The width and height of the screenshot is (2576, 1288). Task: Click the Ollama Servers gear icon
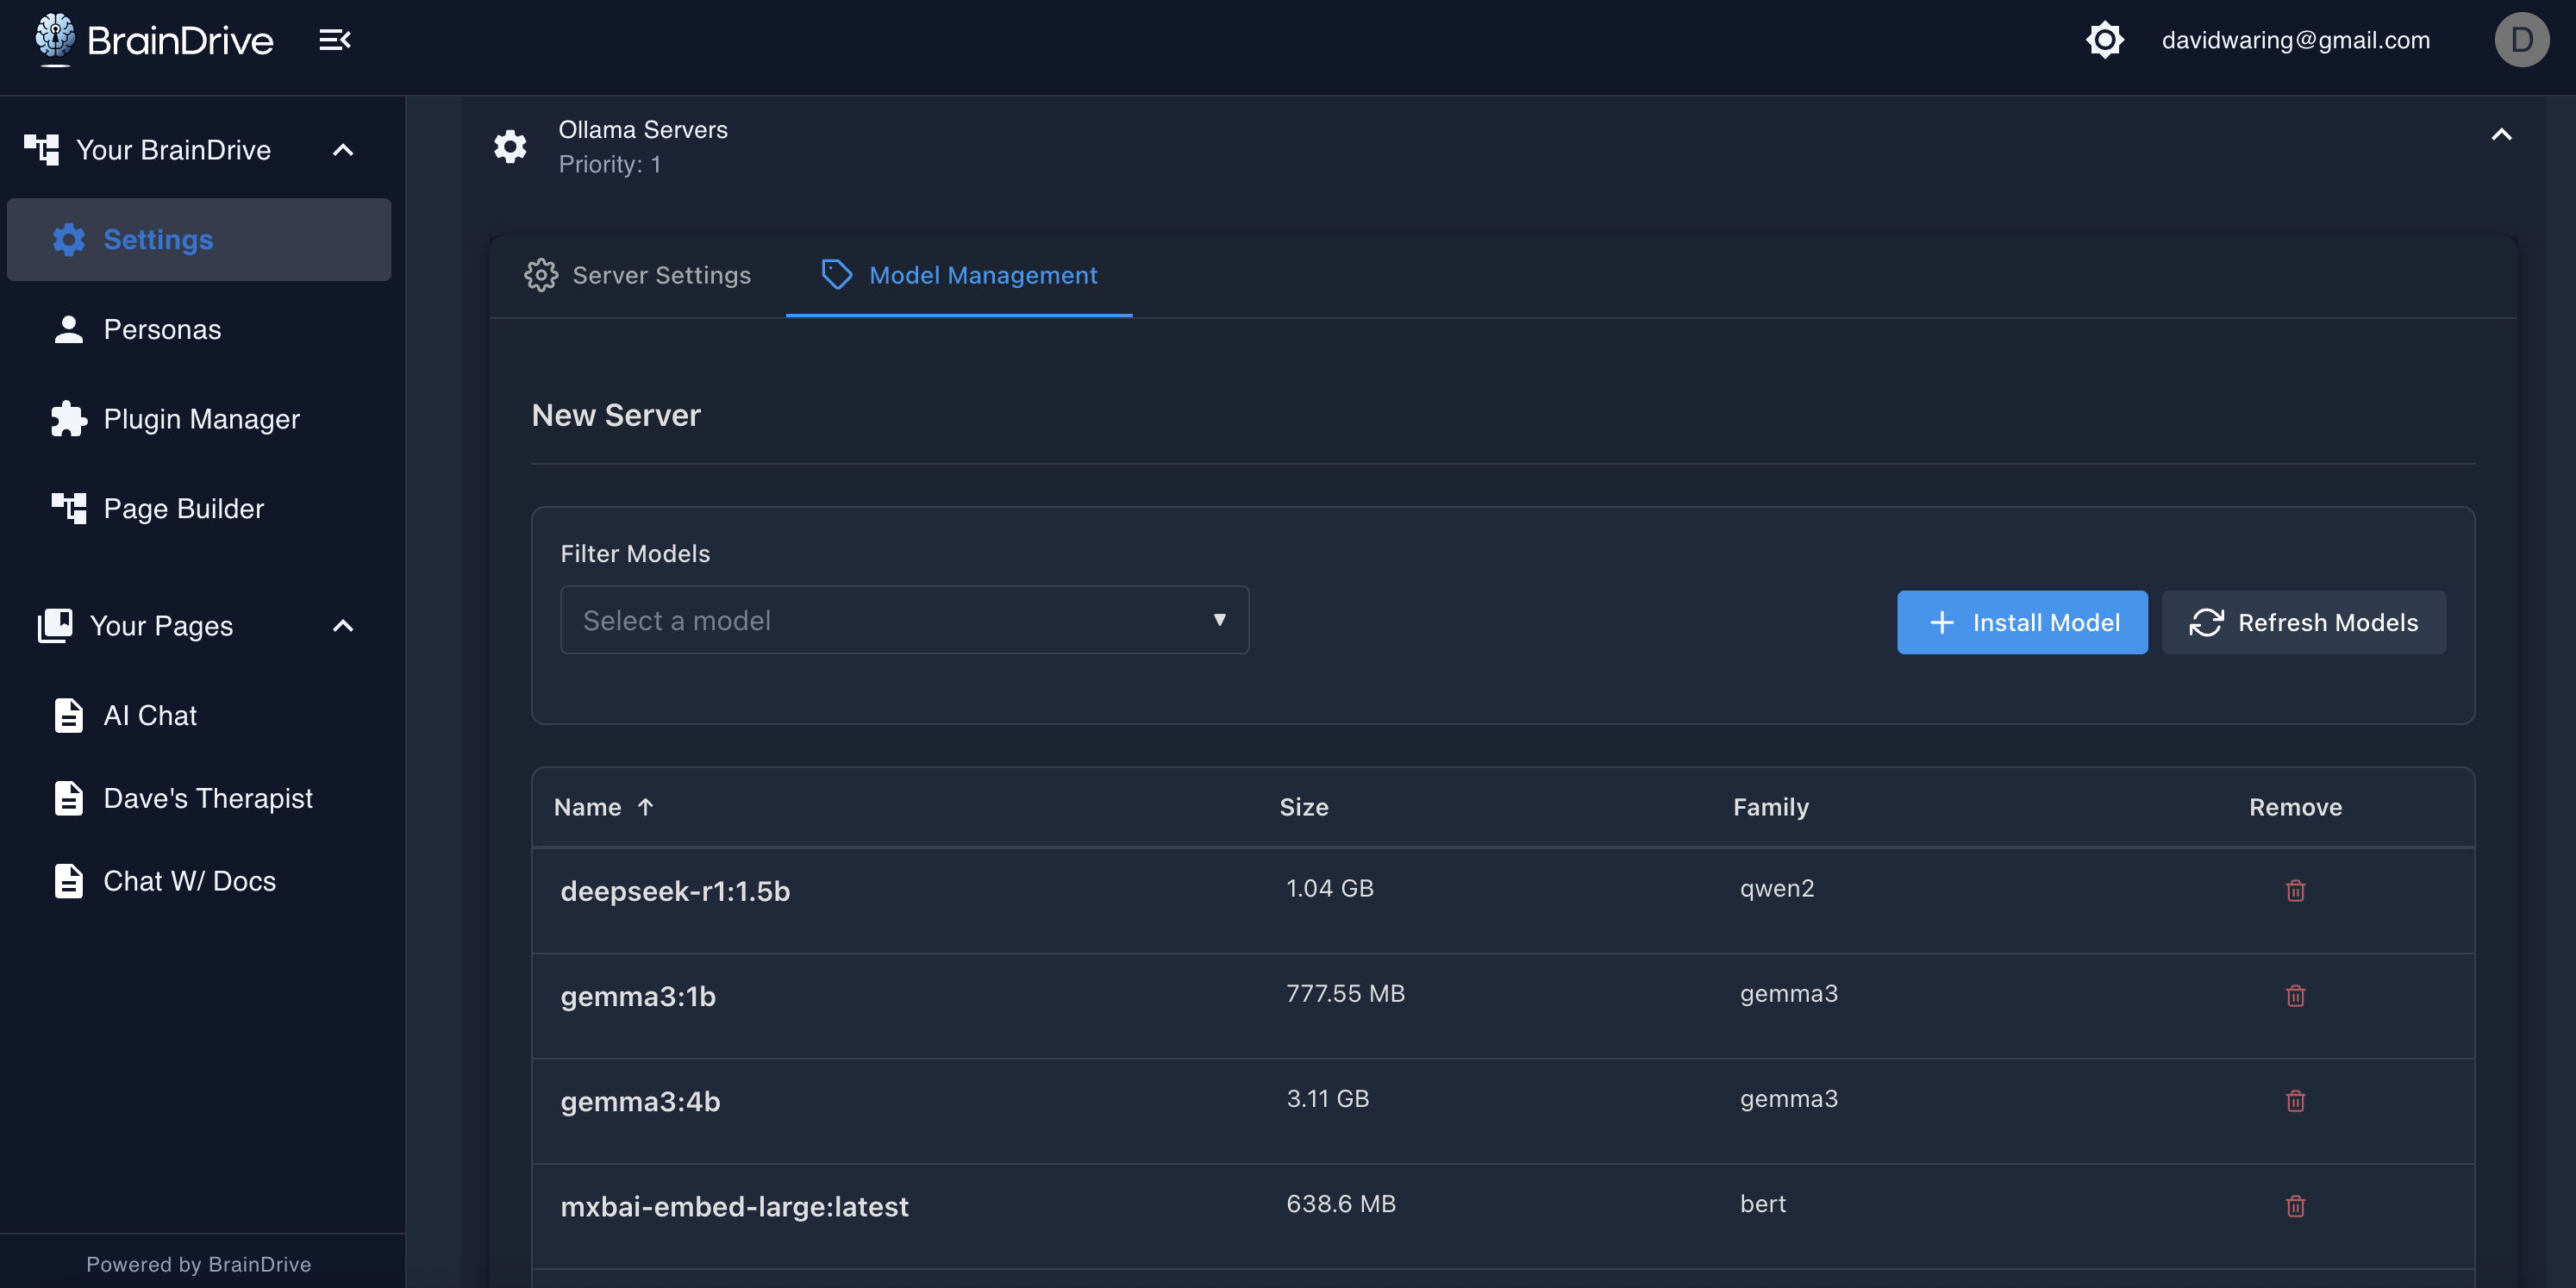pos(510,147)
